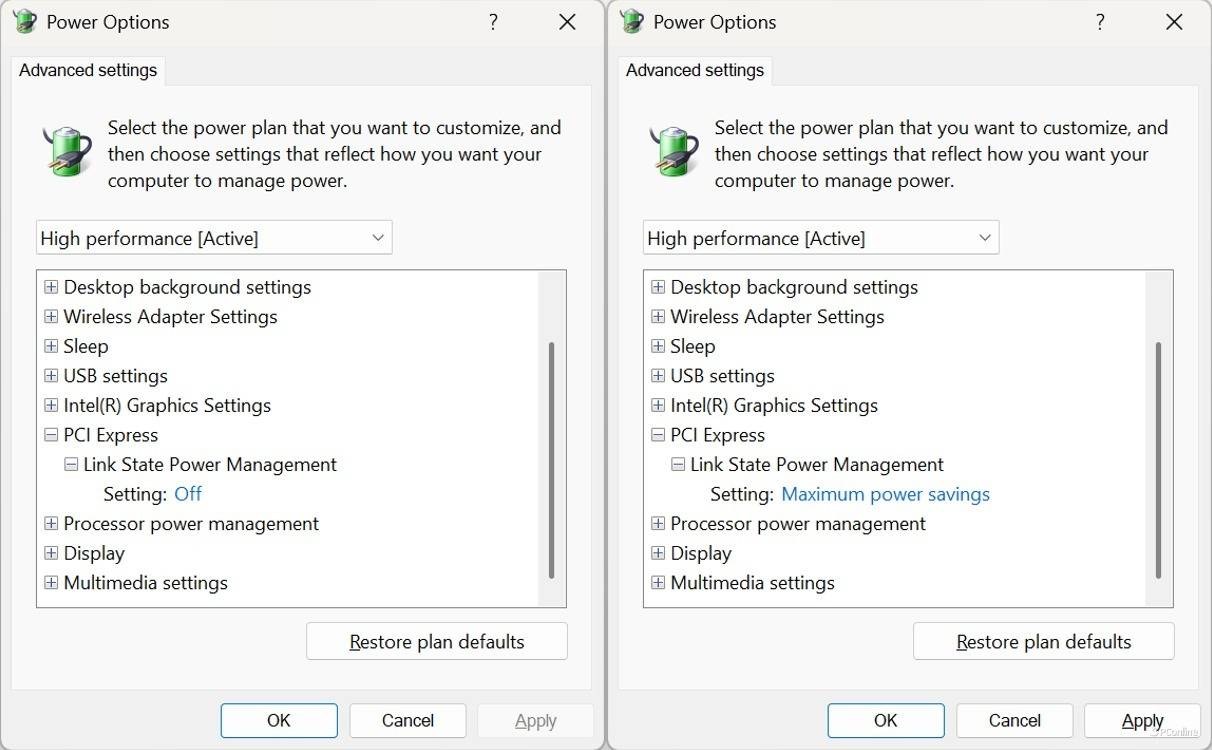
Task: Close the right Power Options window
Action: pyautogui.click(x=1174, y=22)
